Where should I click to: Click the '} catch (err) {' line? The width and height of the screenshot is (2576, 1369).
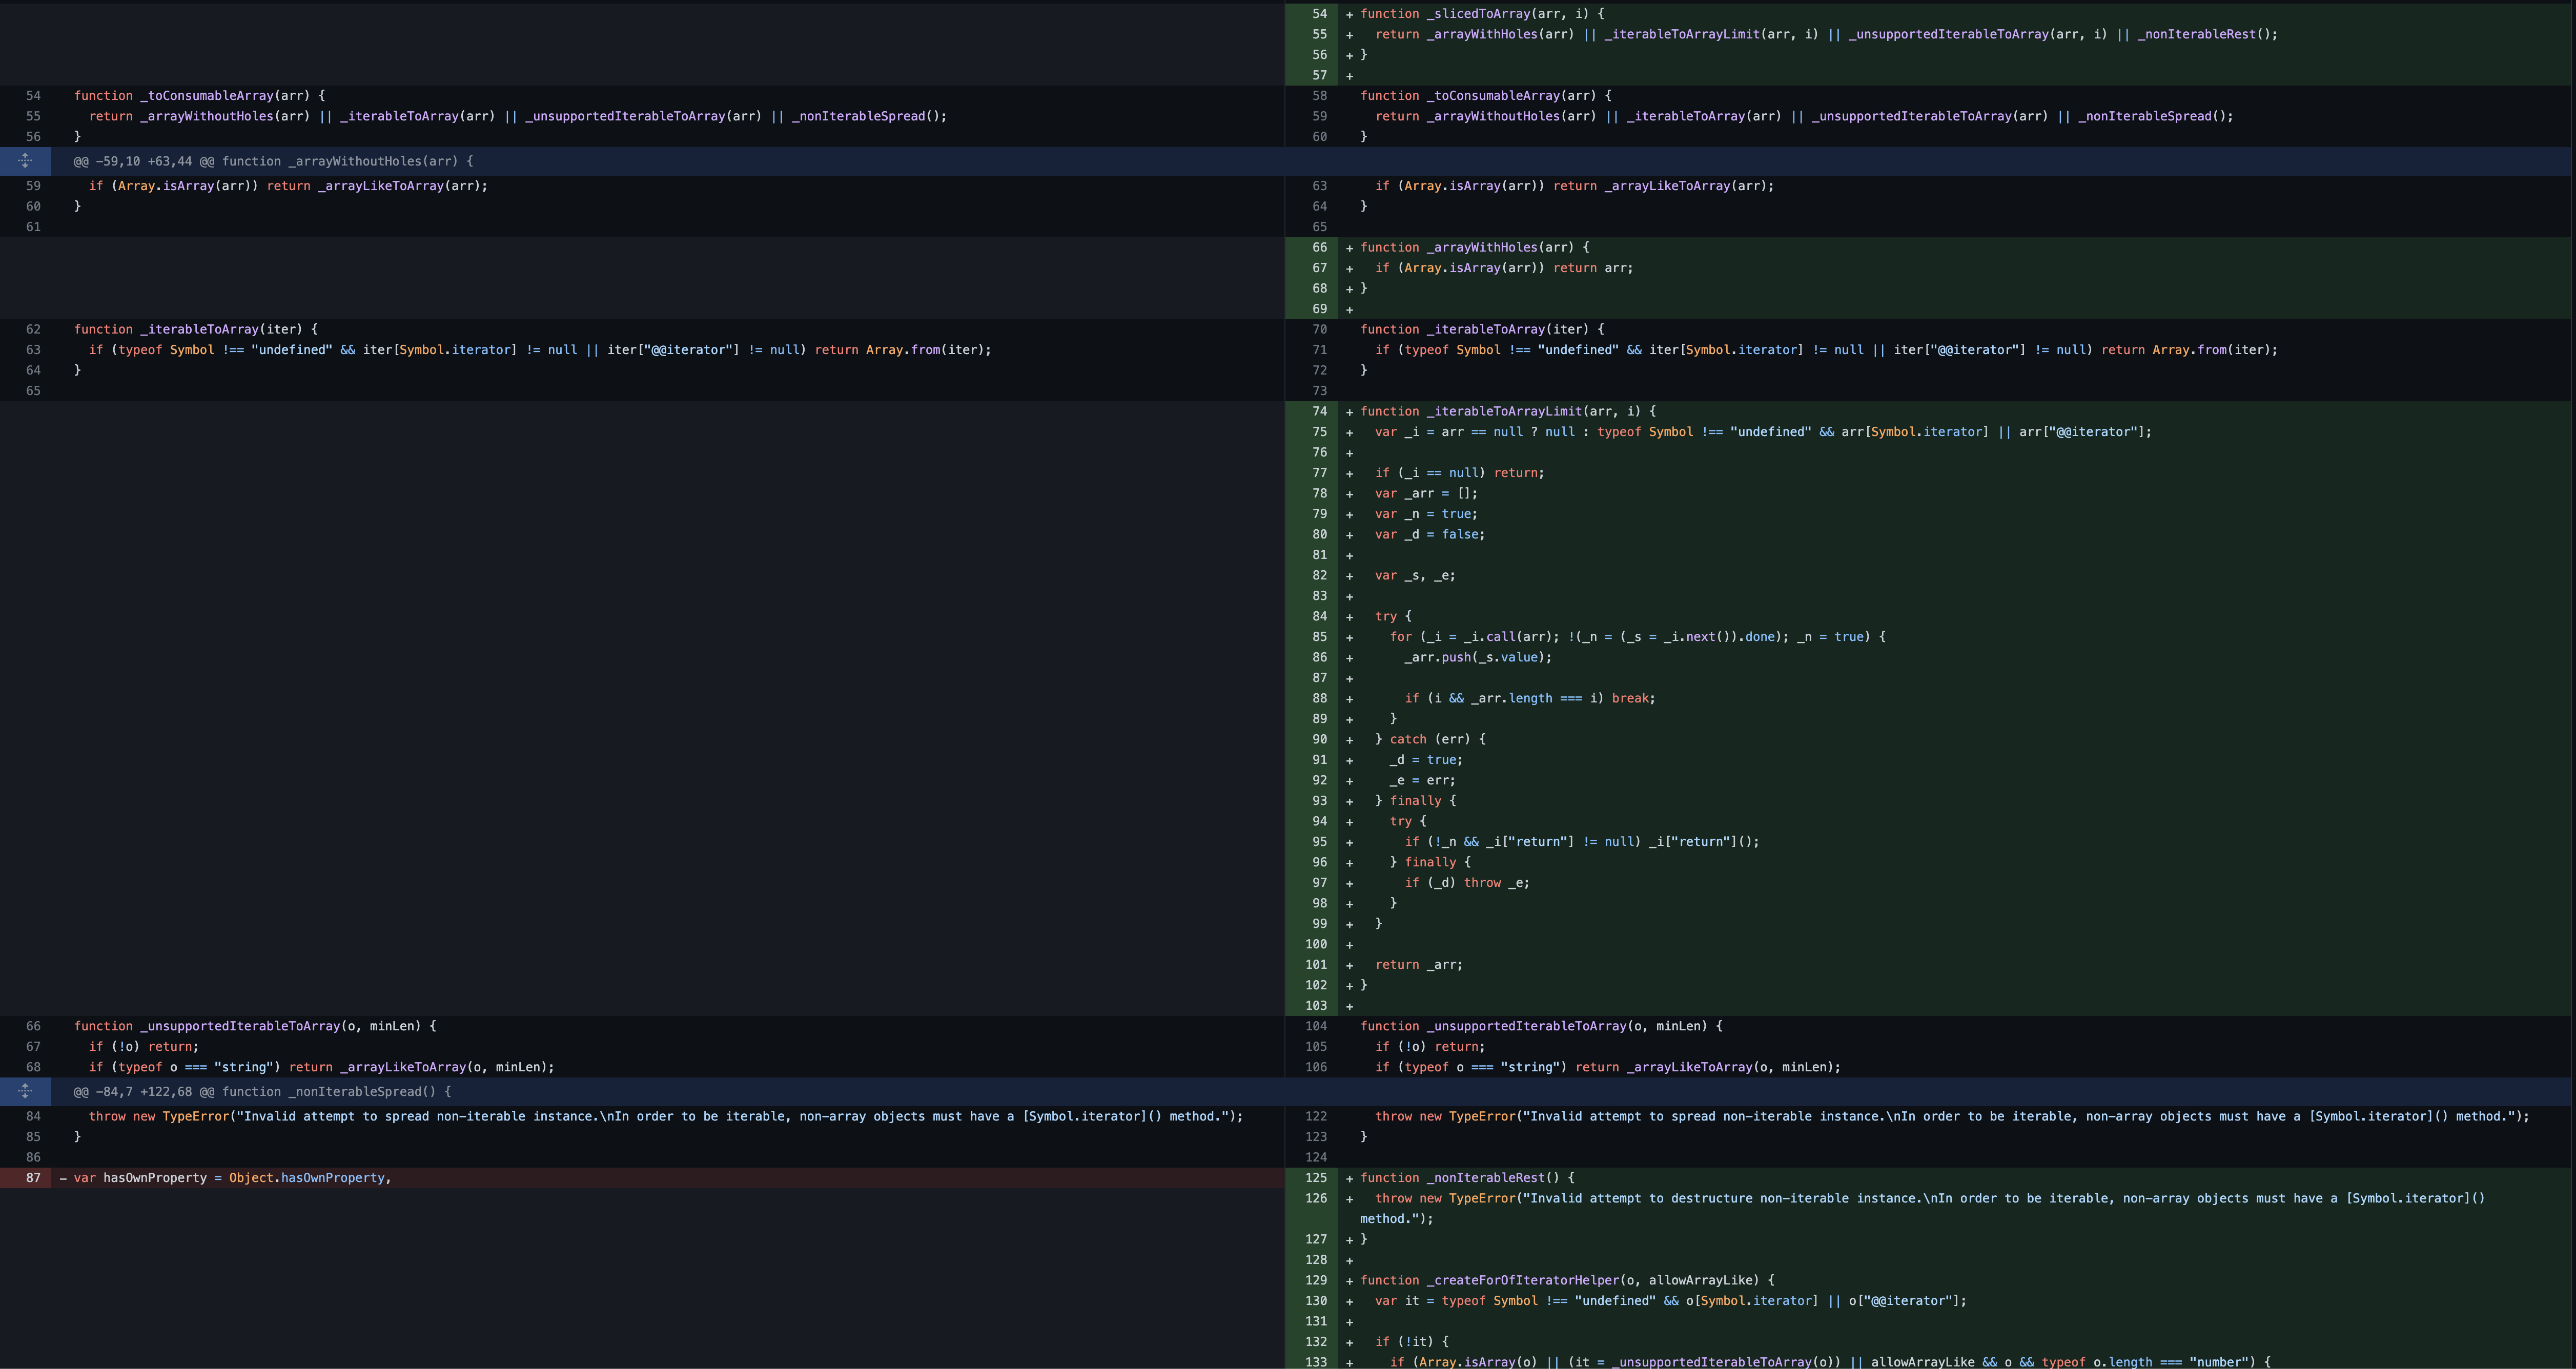point(1430,739)
